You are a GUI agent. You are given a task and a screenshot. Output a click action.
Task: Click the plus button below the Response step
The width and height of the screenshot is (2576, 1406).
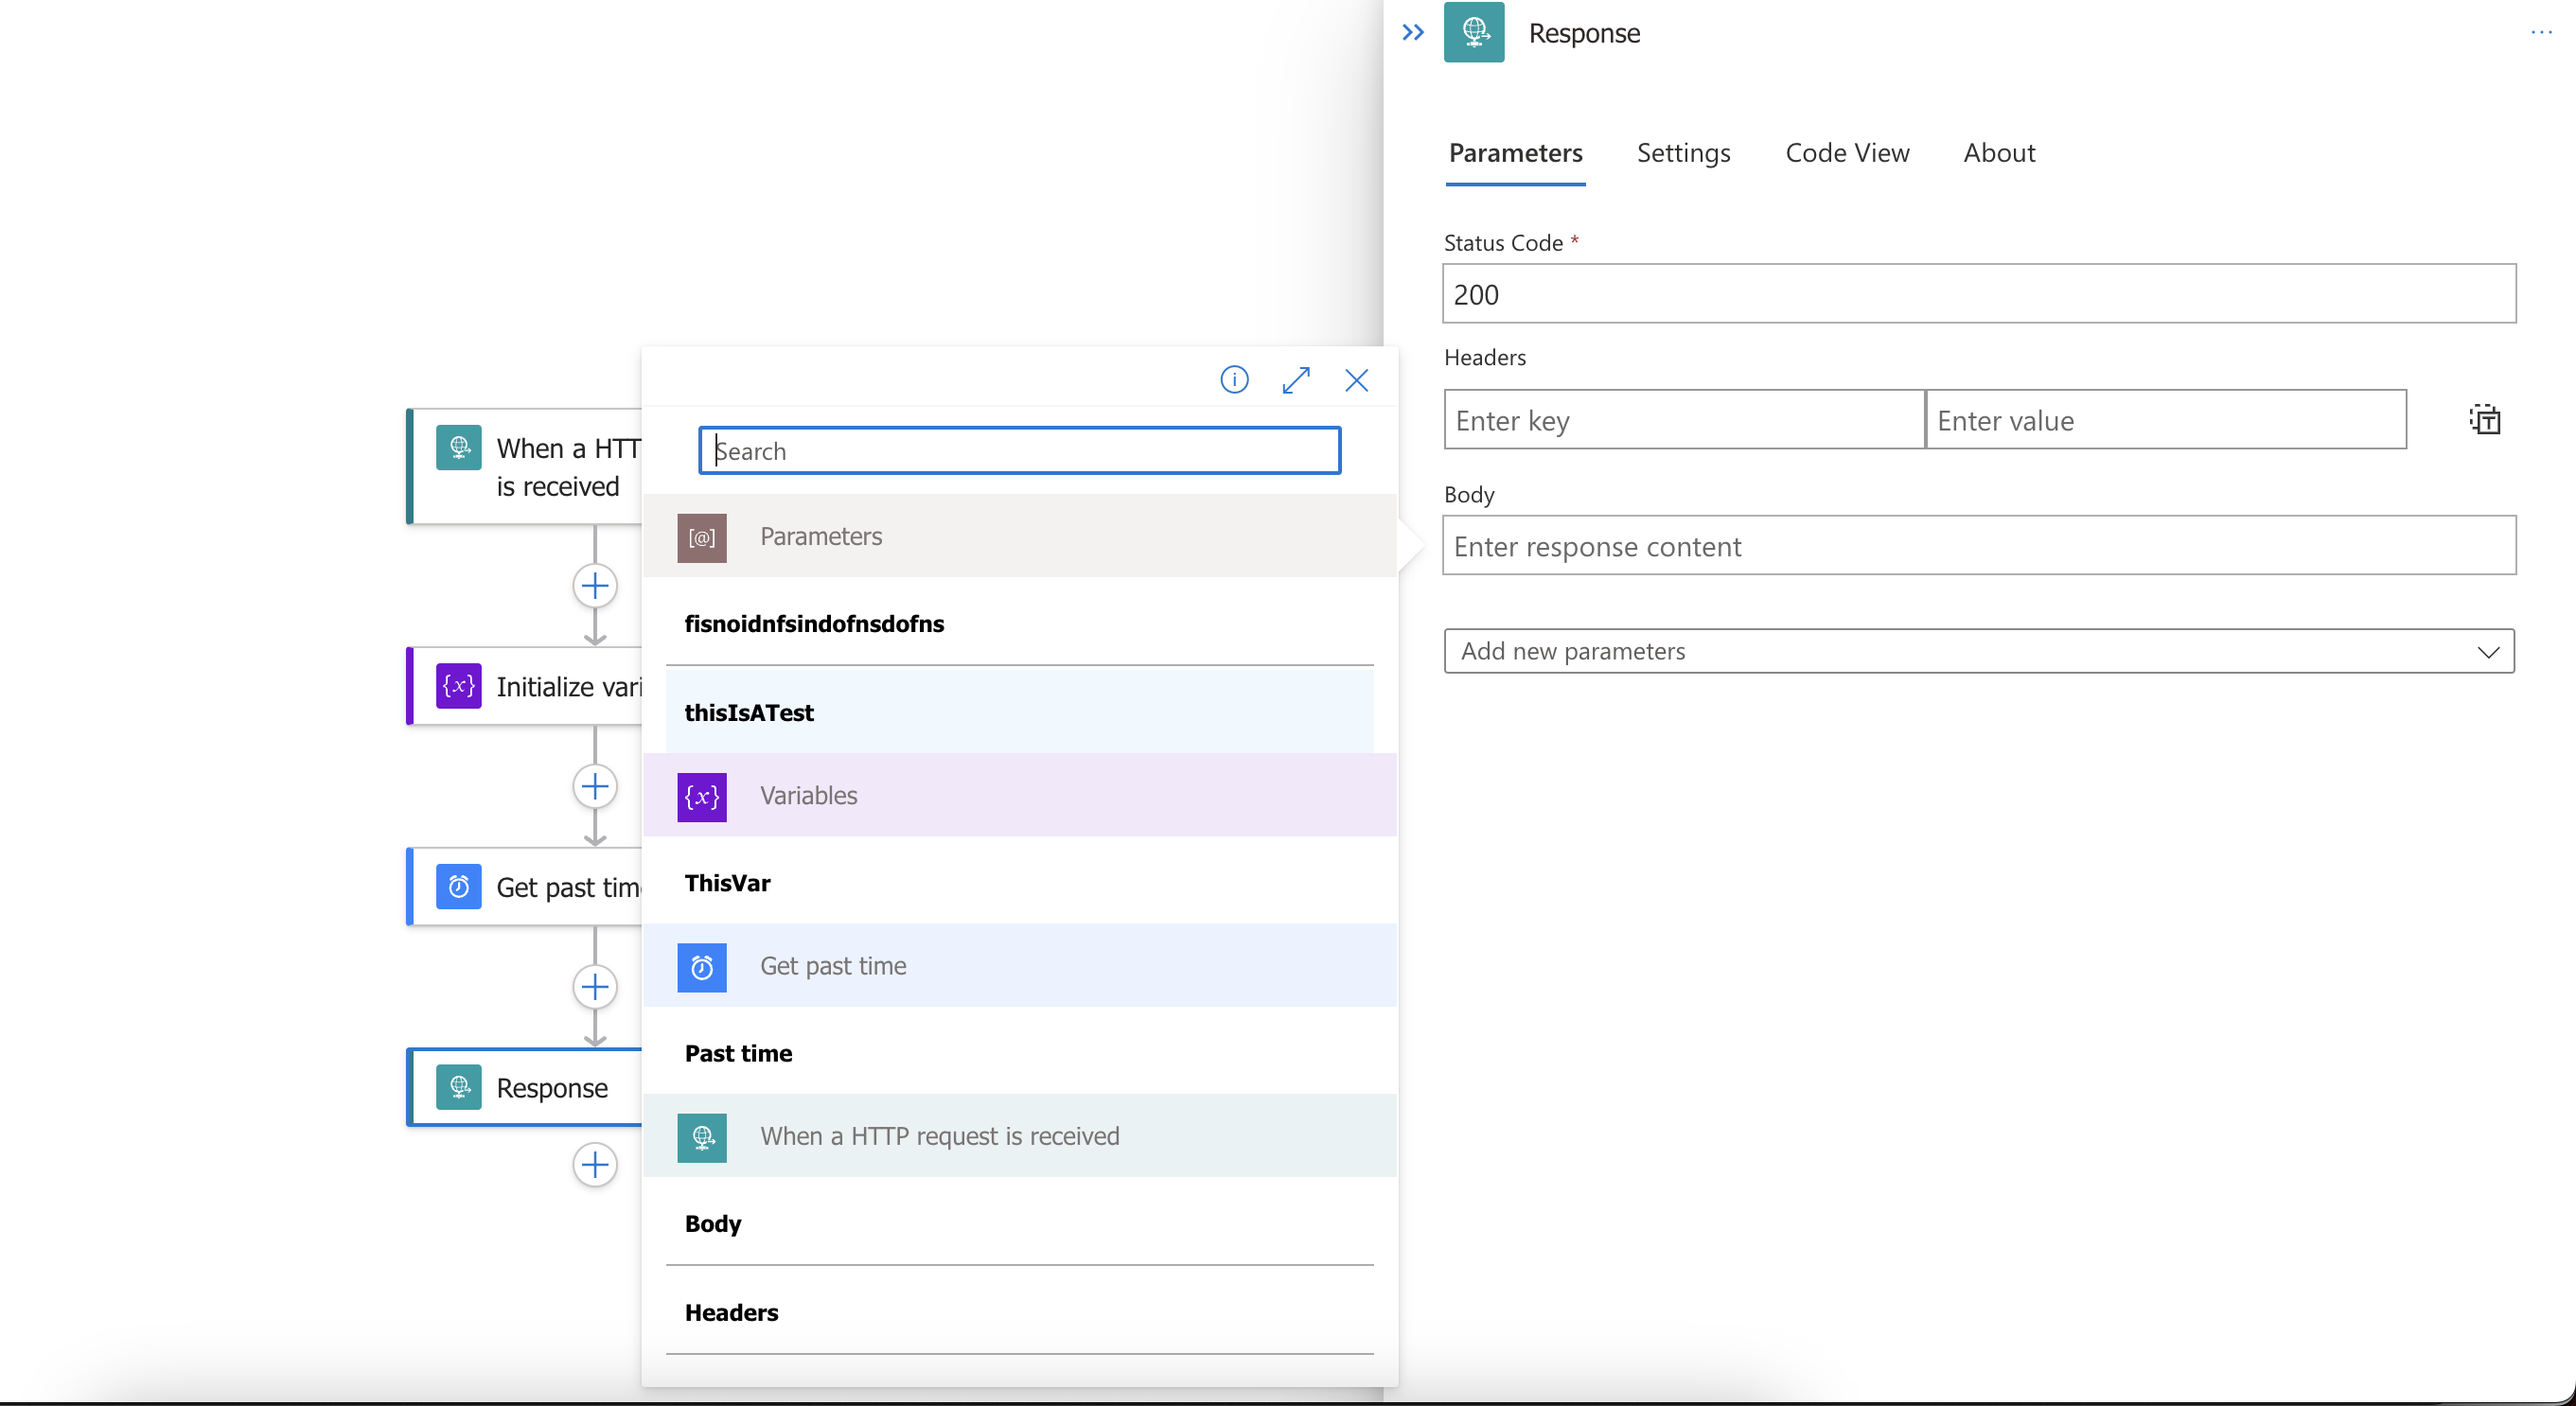coord(595,1165)
